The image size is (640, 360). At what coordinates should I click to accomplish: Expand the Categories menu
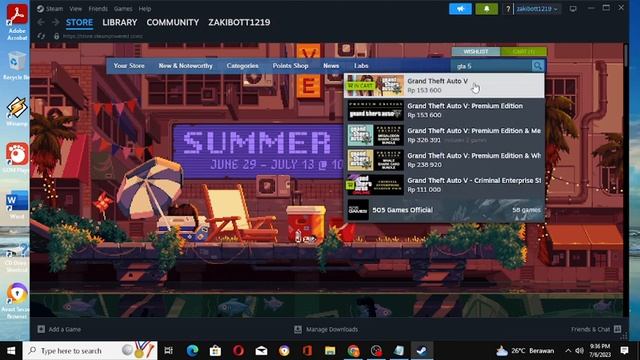click(x=242, y=66)
